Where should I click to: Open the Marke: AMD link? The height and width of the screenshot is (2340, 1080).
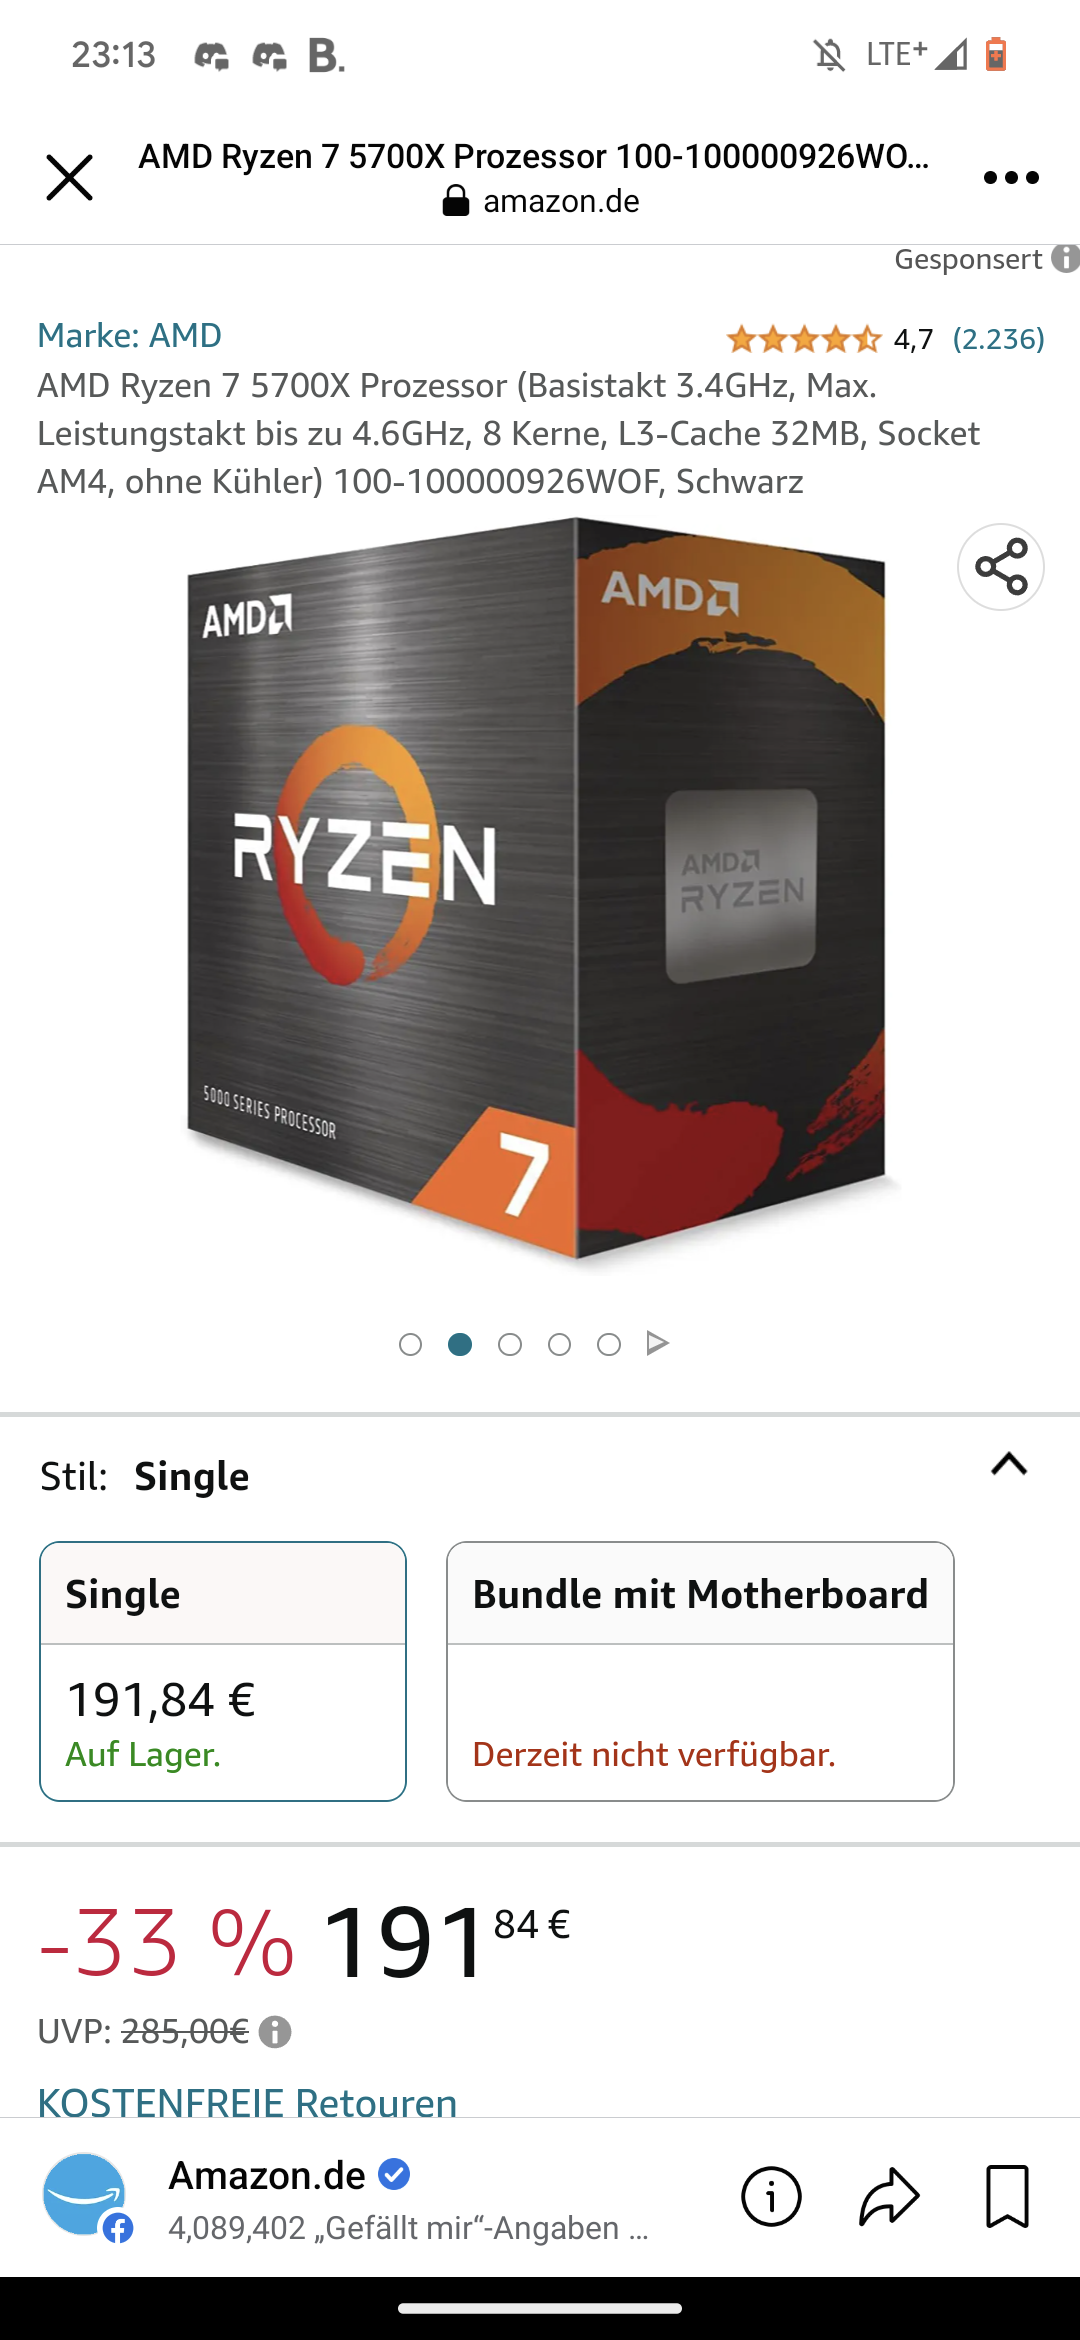pos(130,335)
